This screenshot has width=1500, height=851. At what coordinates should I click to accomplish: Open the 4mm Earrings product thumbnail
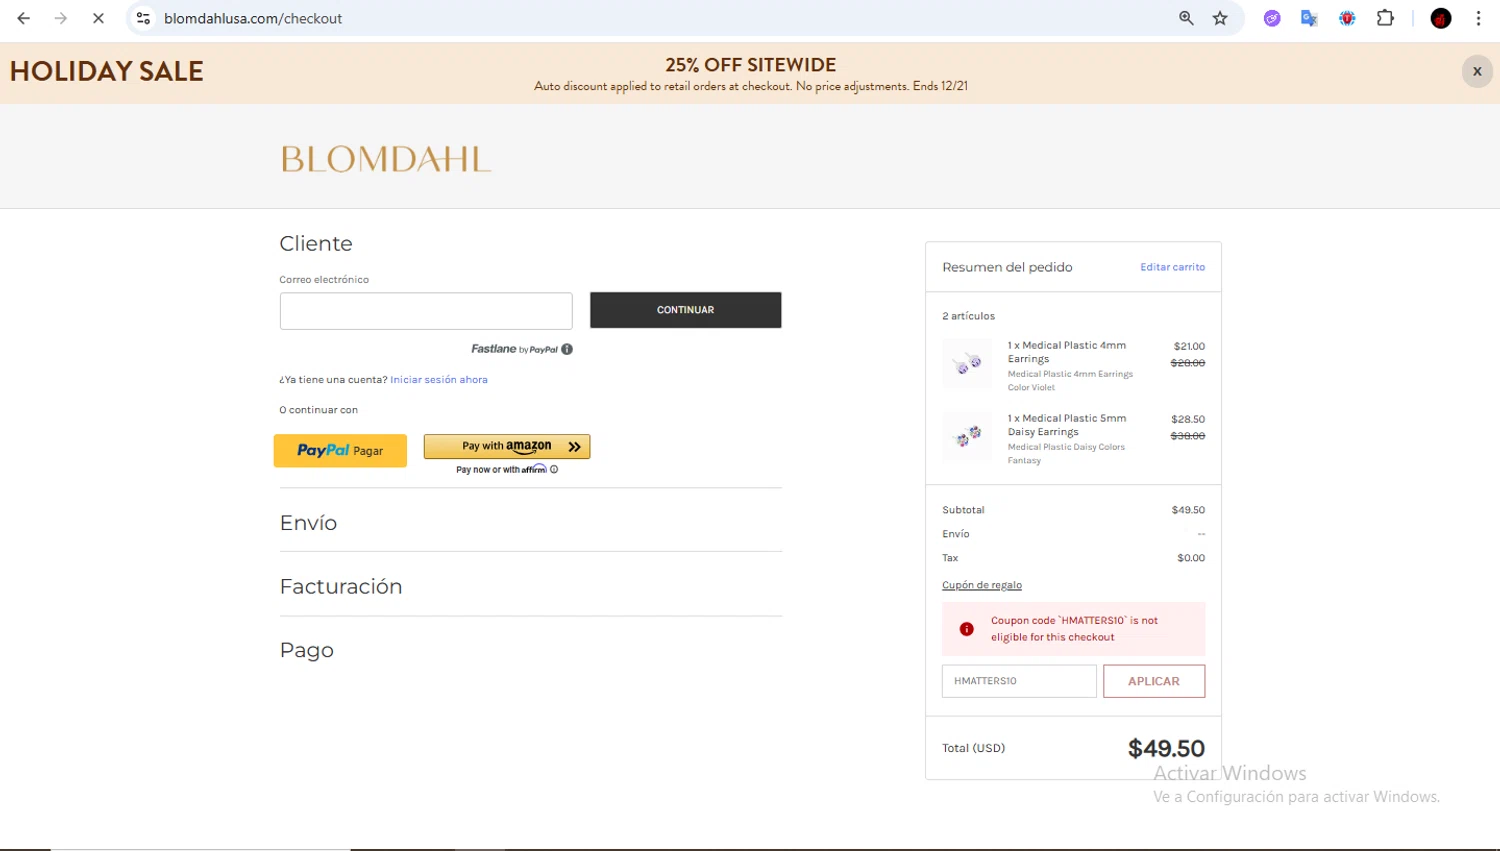pos(967,363)
